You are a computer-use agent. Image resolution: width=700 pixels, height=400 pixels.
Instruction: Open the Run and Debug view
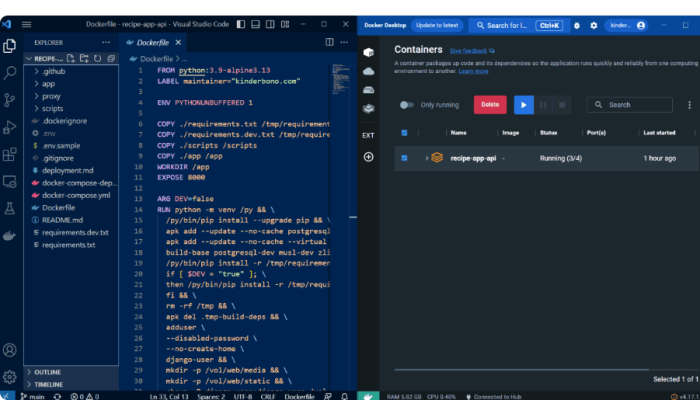point(9,128)
